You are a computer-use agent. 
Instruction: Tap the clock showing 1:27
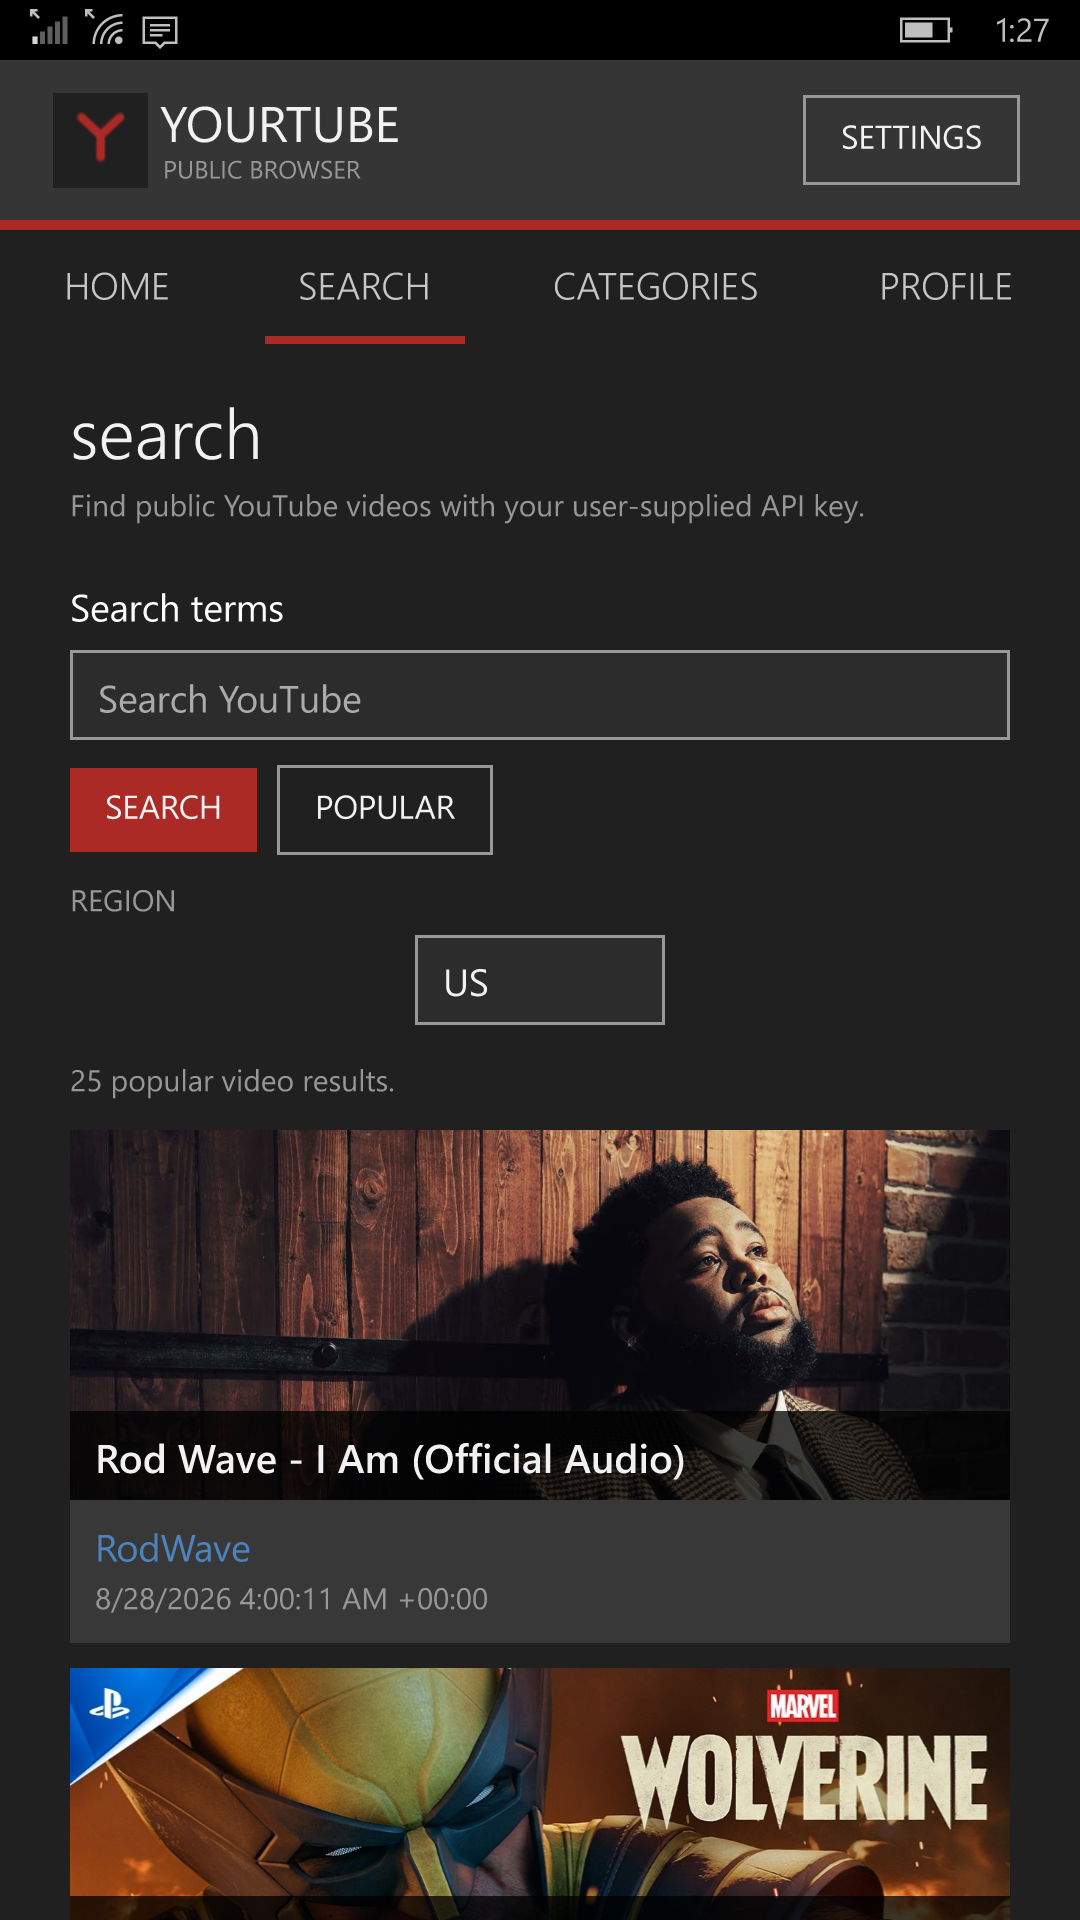coord(1022,30)
